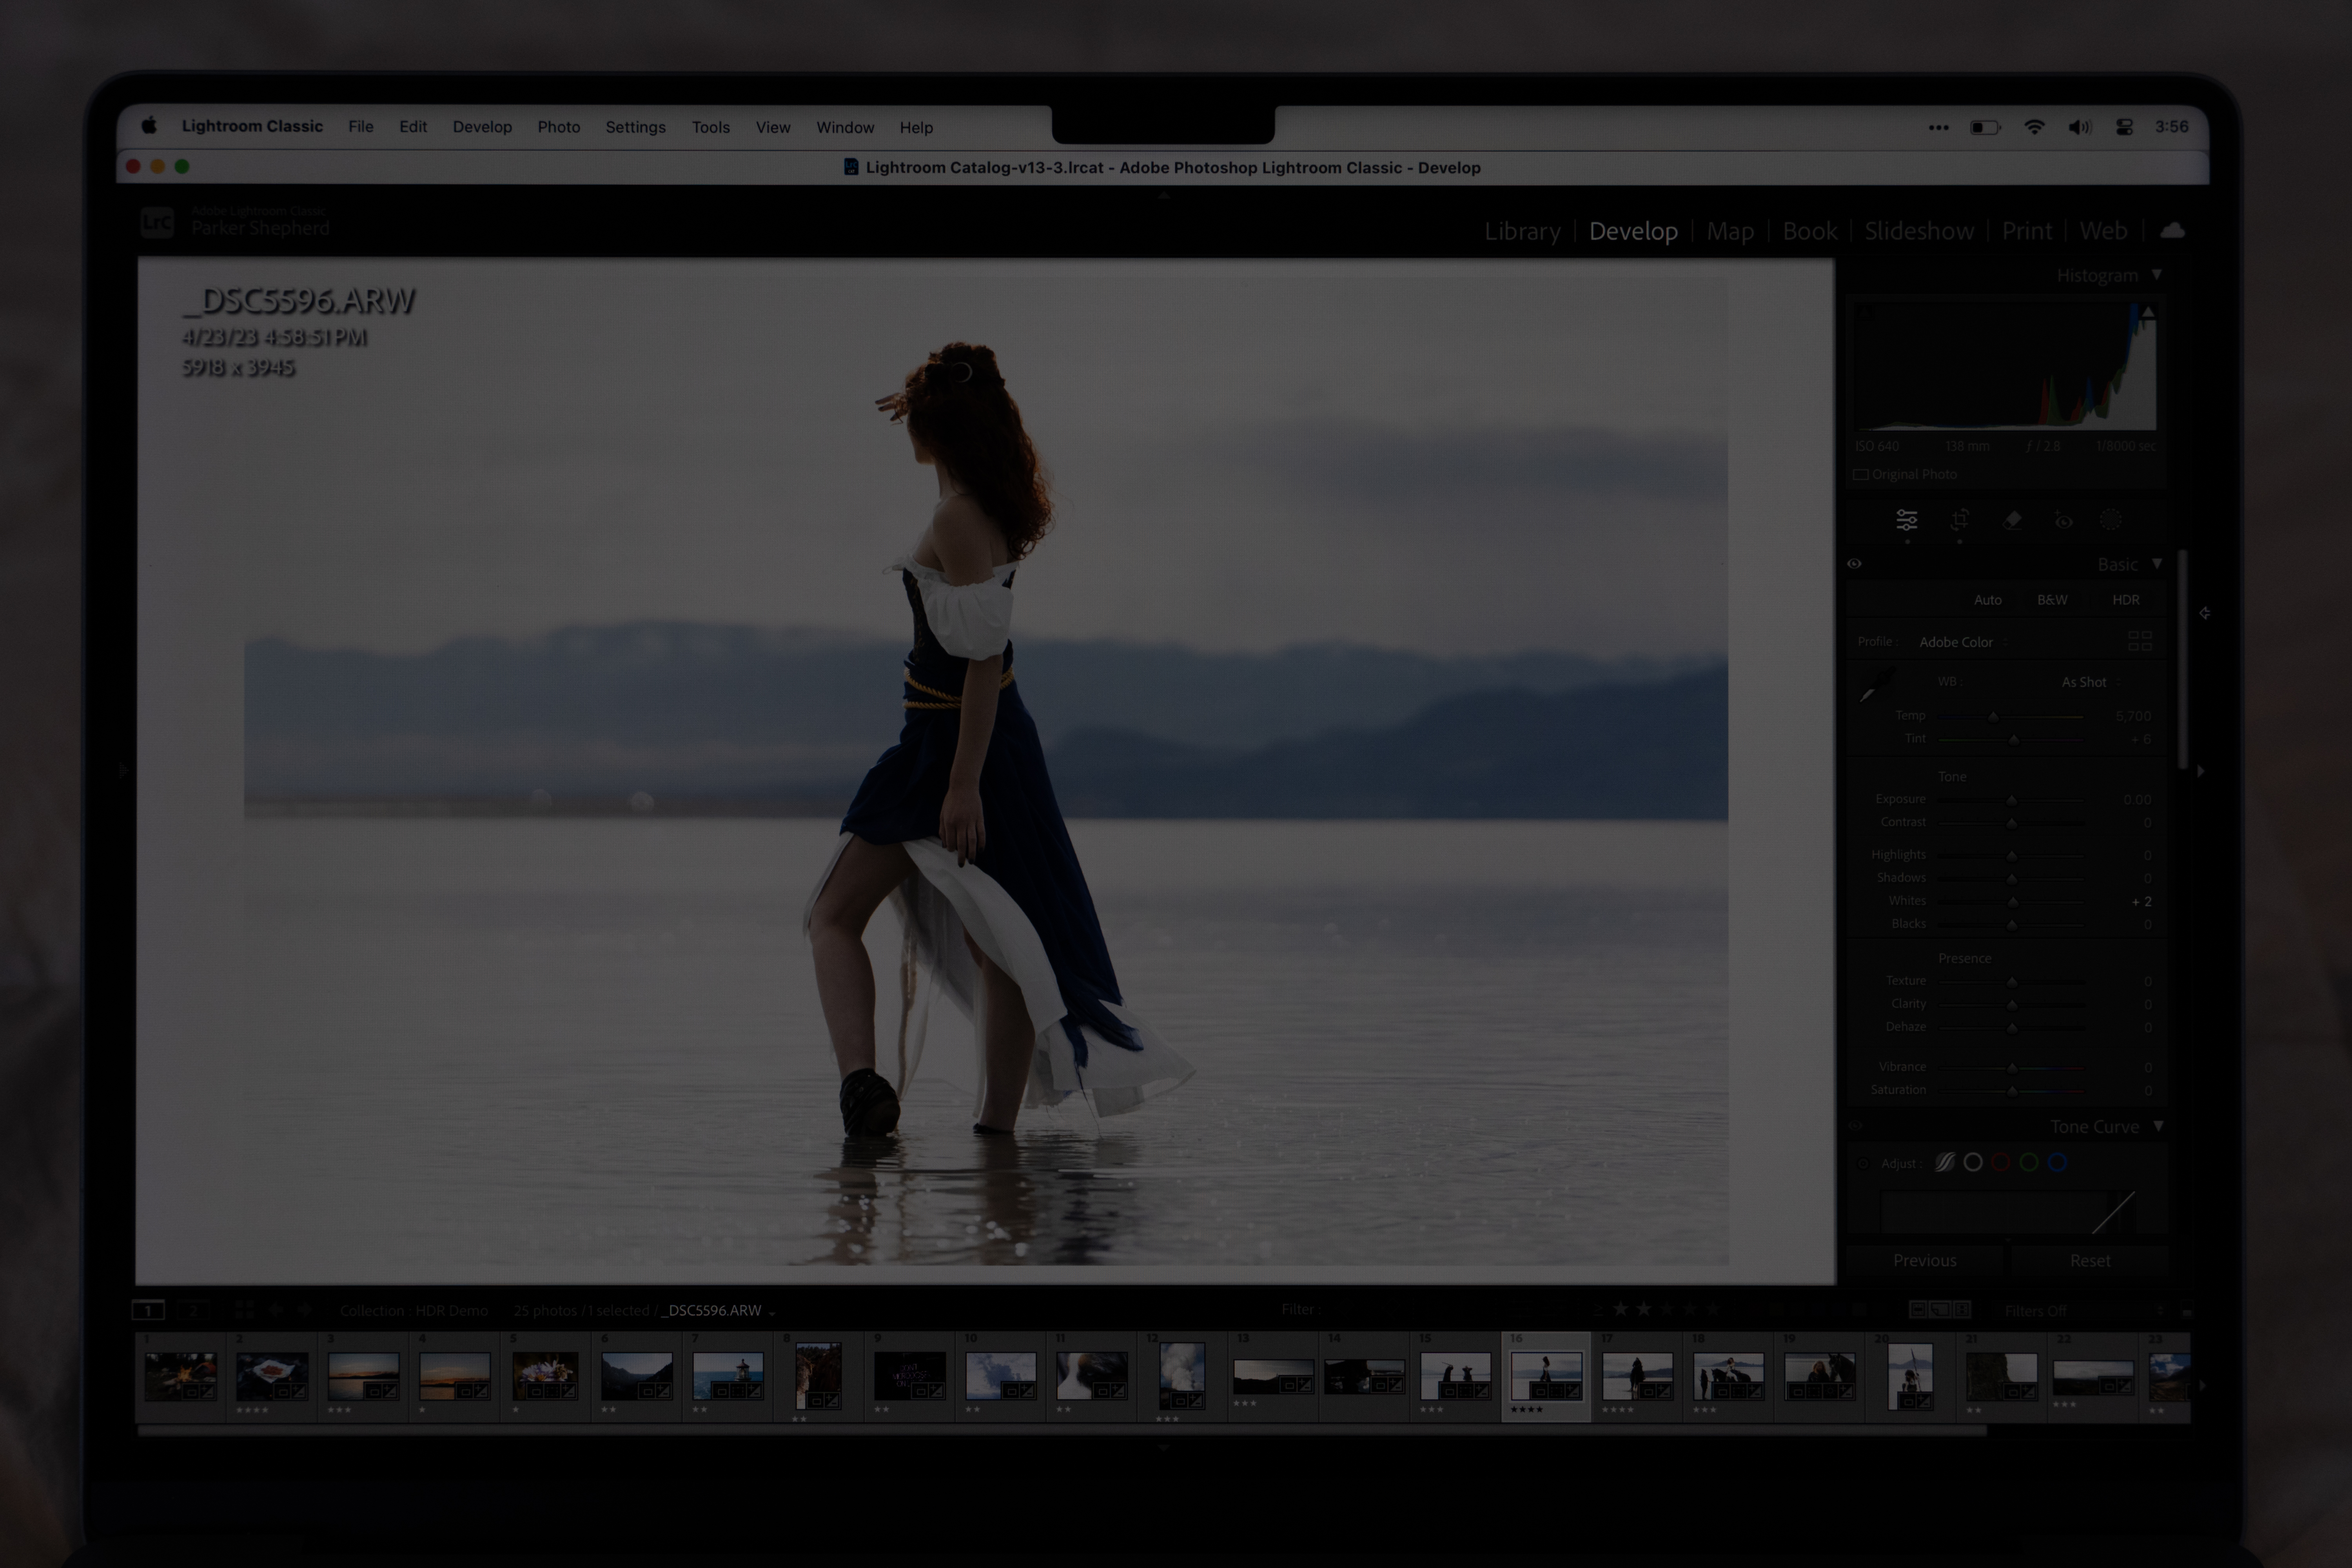
Task: Open the Red Eye correction tool
Action: coord(2063,520)
